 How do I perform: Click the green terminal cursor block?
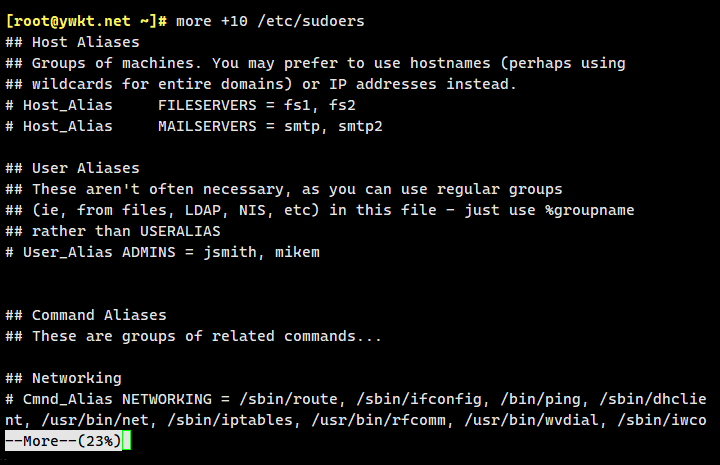(x=127, y=441)
